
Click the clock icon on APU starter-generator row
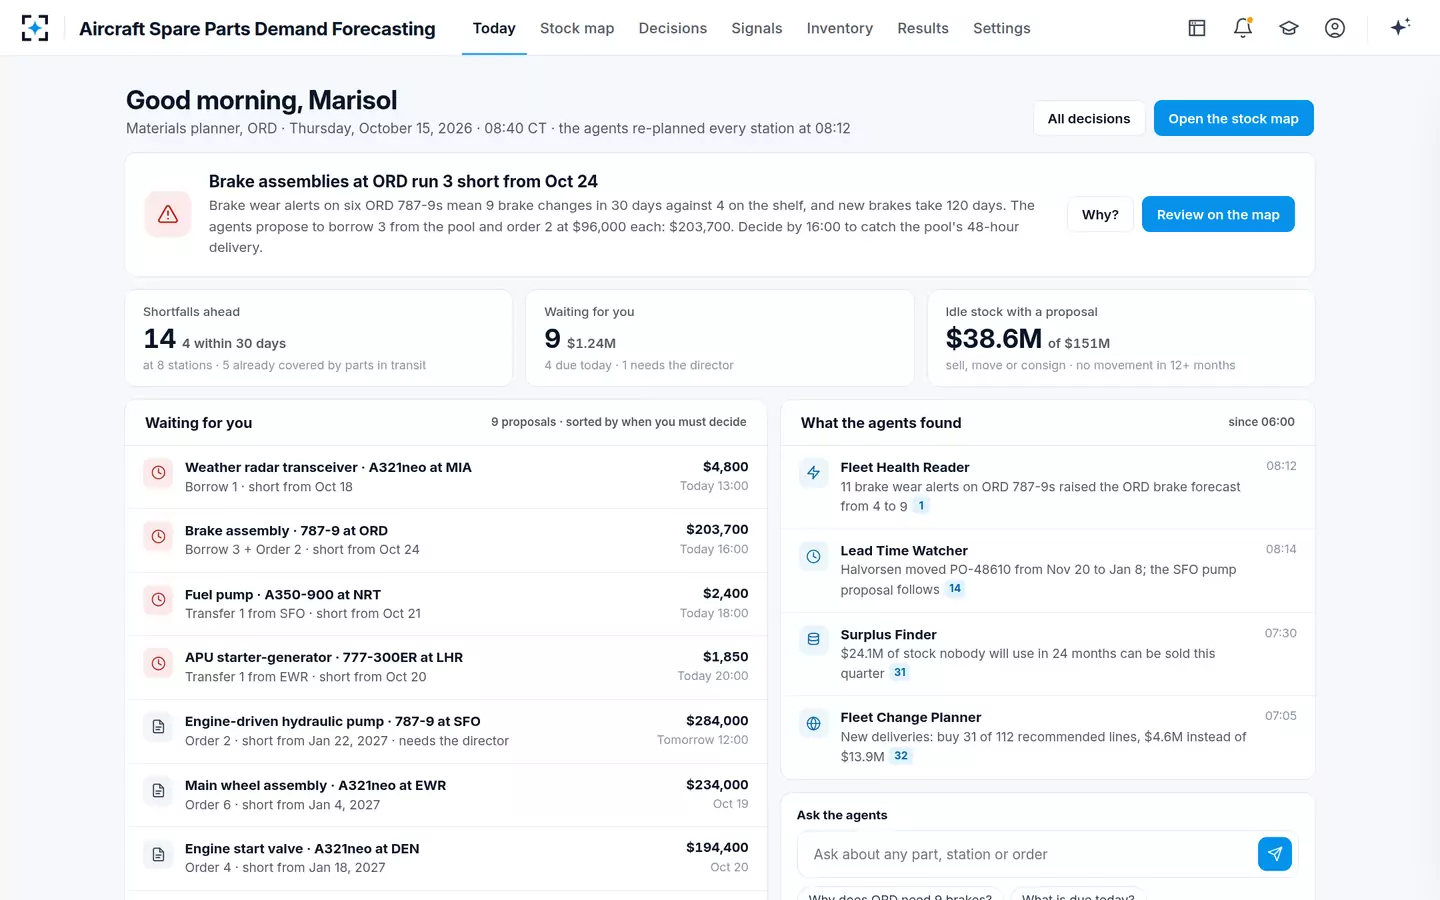pyautogui.click(x=158, y=663)
